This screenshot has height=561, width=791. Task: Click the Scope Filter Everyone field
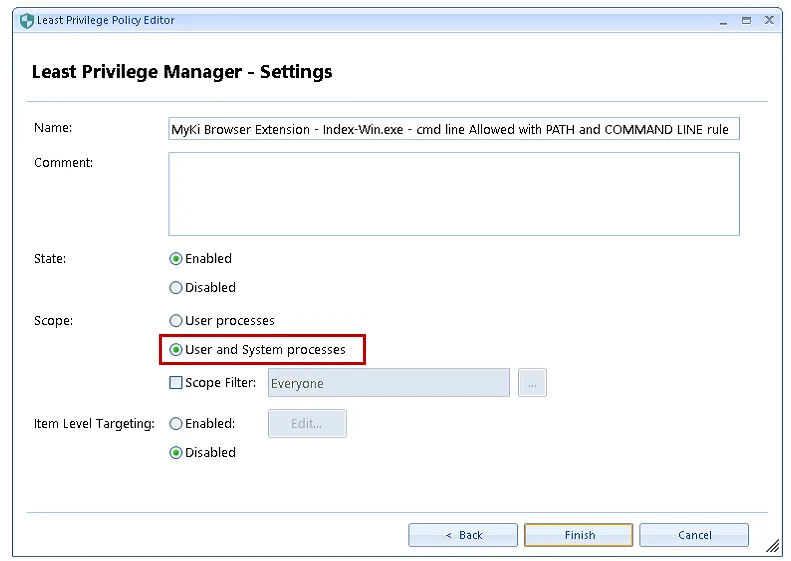pyautogui.click(x=388, y=383)
